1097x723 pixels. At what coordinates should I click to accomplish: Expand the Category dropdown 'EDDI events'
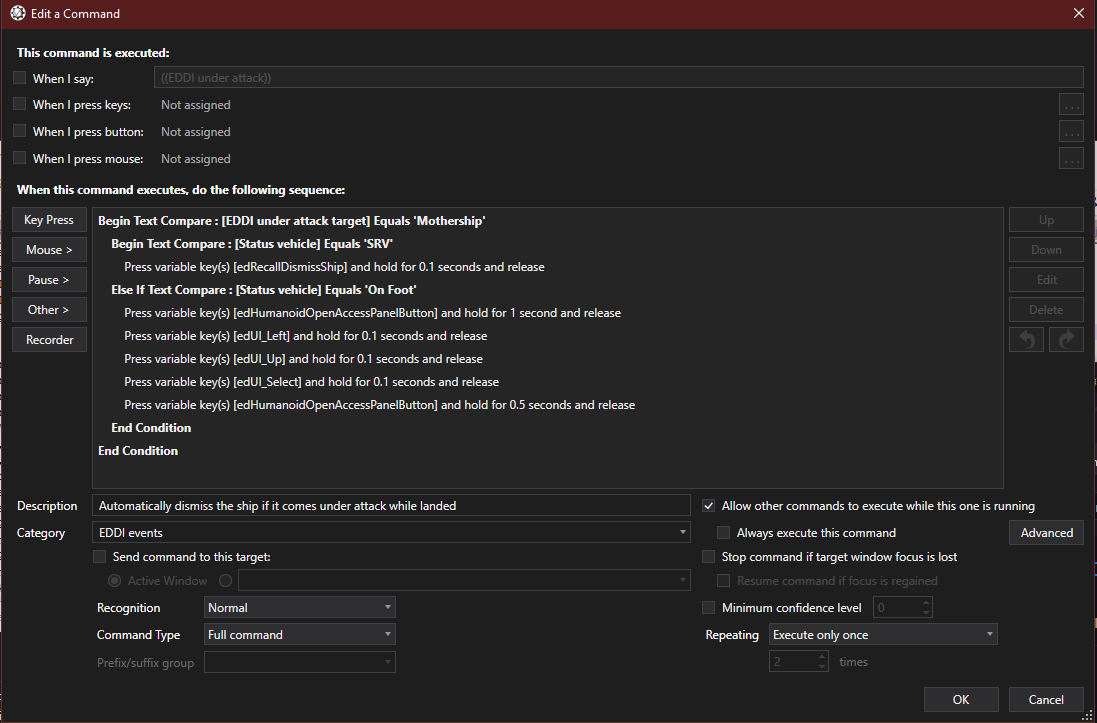391,533
